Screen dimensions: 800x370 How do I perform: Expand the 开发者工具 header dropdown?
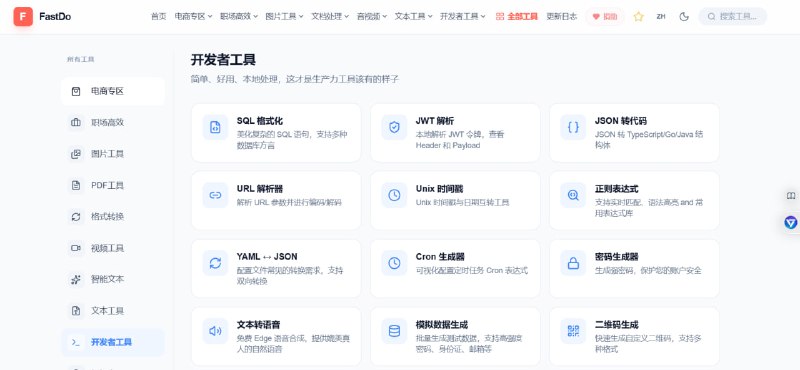coord(463,16)
